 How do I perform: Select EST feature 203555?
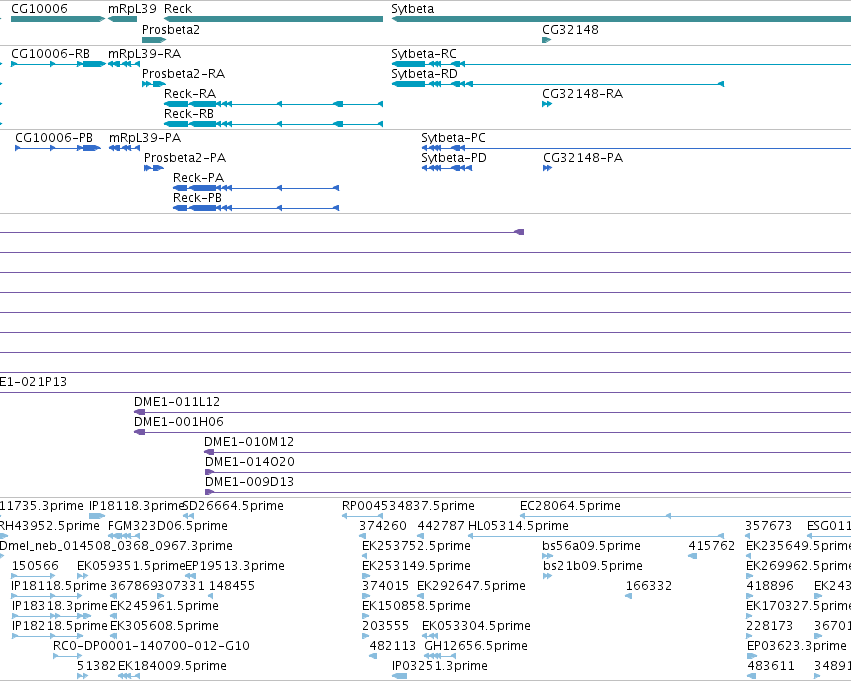click(x=385, y=626)
